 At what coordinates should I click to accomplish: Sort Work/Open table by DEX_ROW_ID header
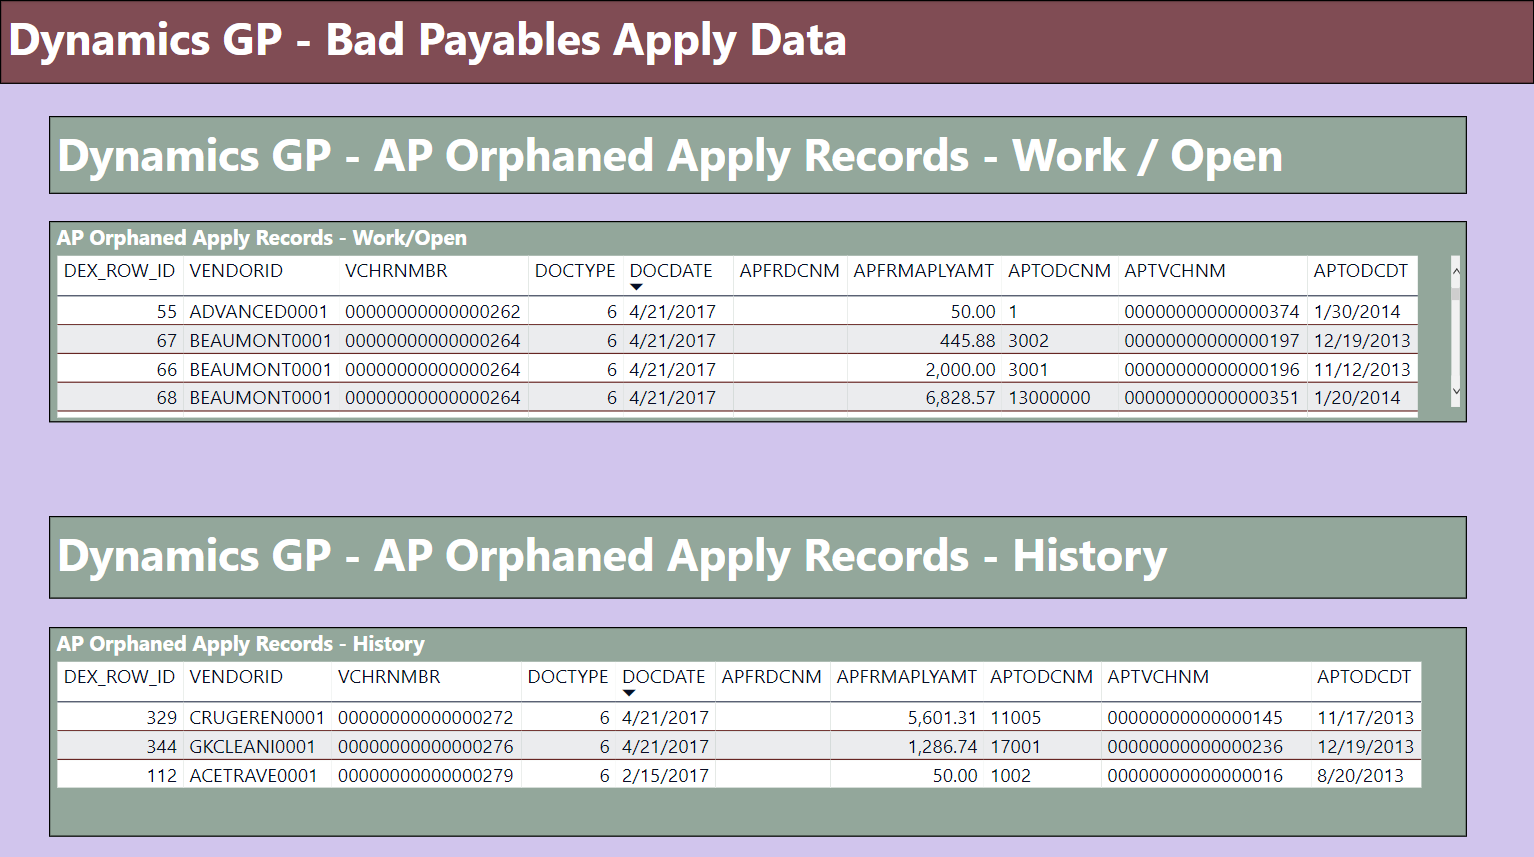click(x=119, y=271)
